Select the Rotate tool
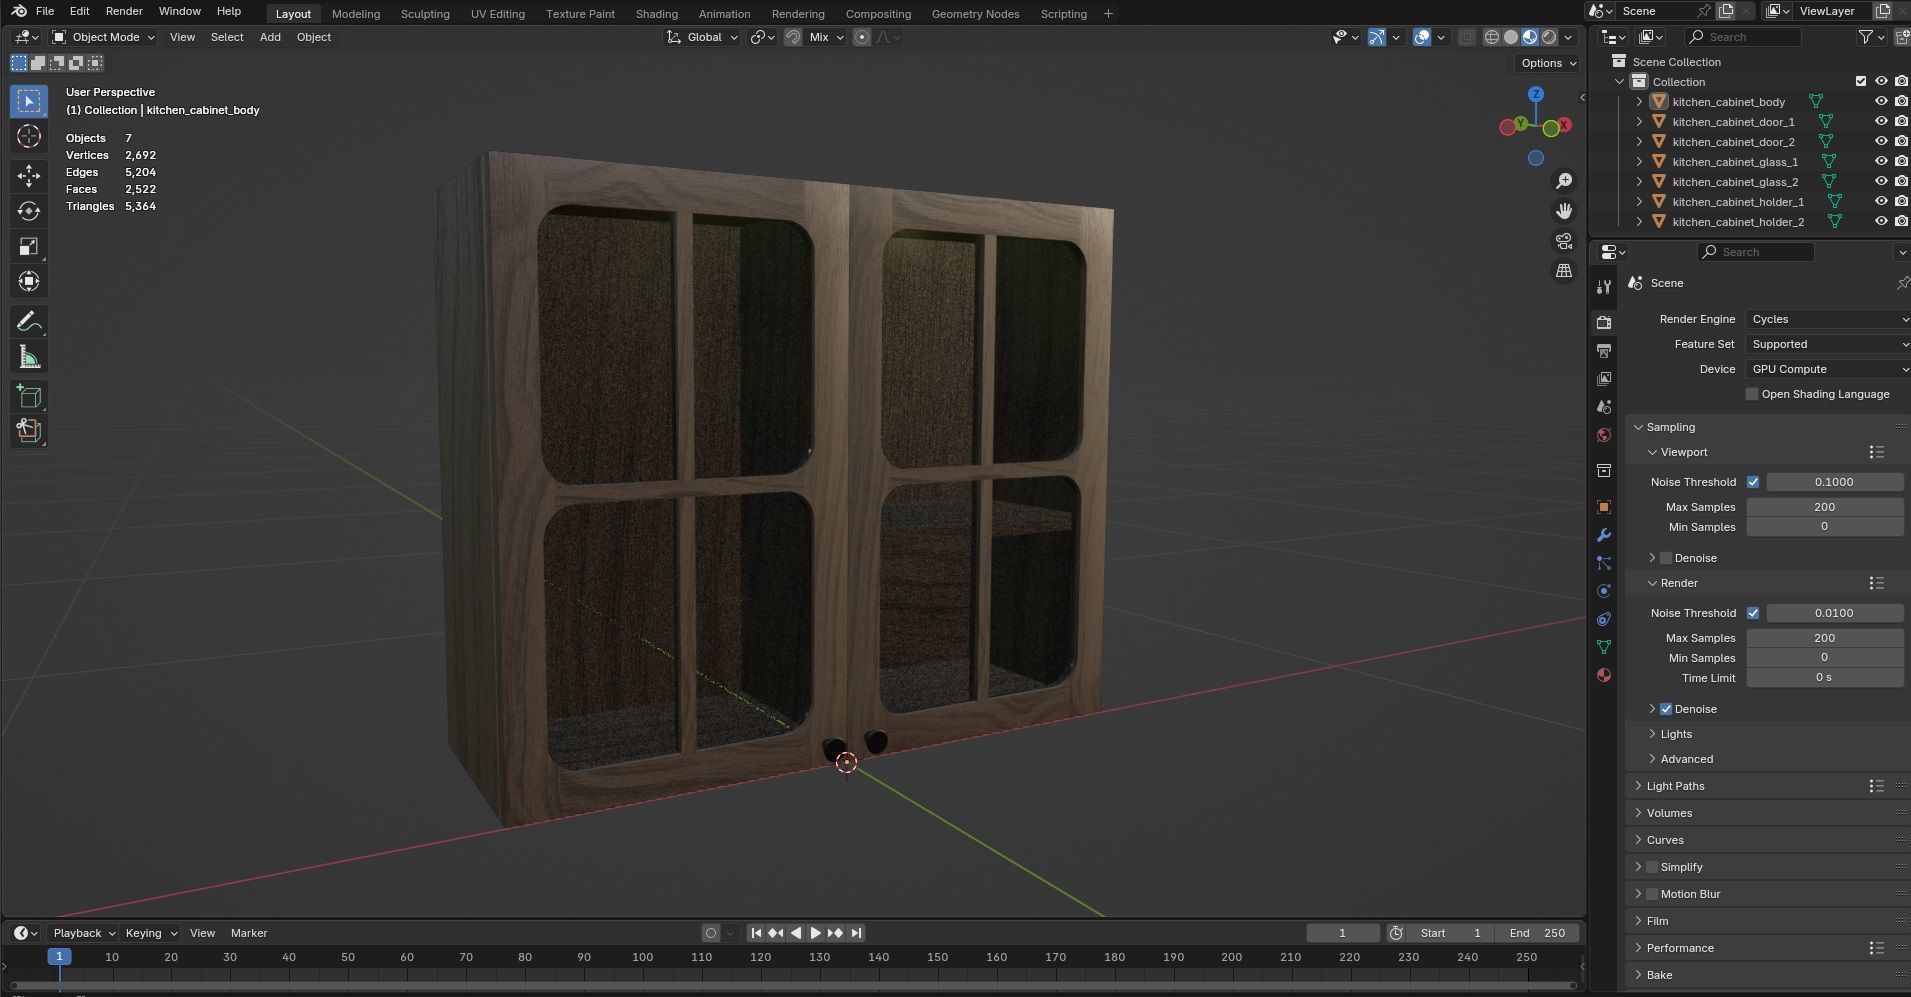1911x997 pixels. point(29,211)
